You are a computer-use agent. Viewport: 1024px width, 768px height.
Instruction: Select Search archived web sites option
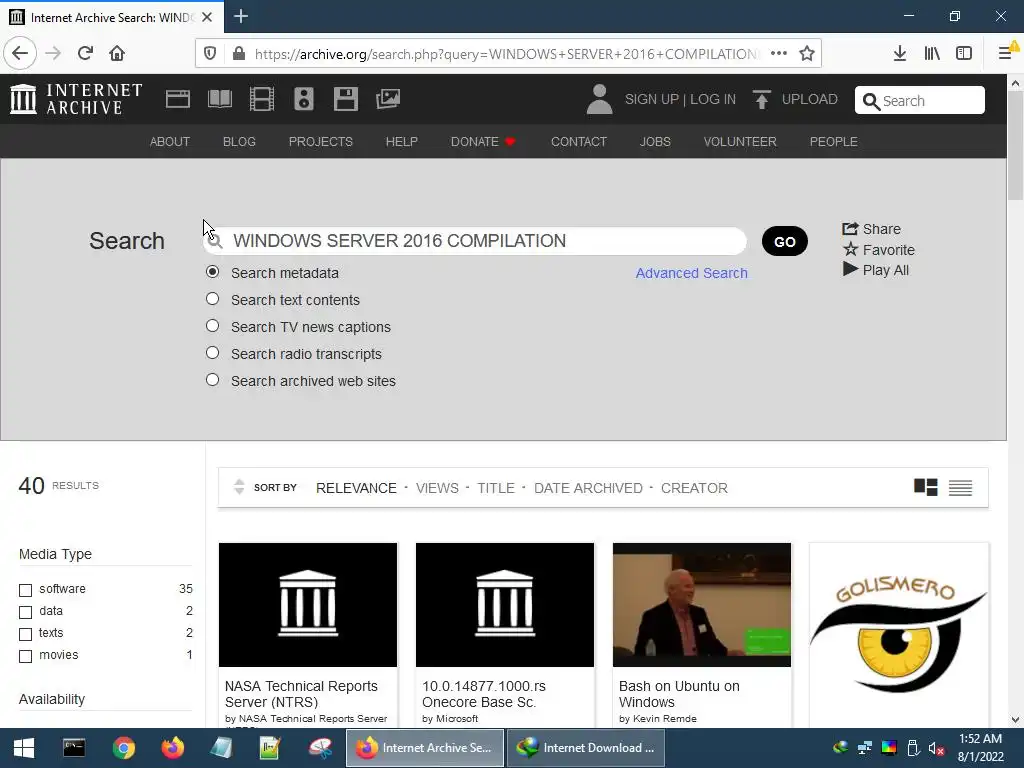pyautogui.click(x=212, y=379)
